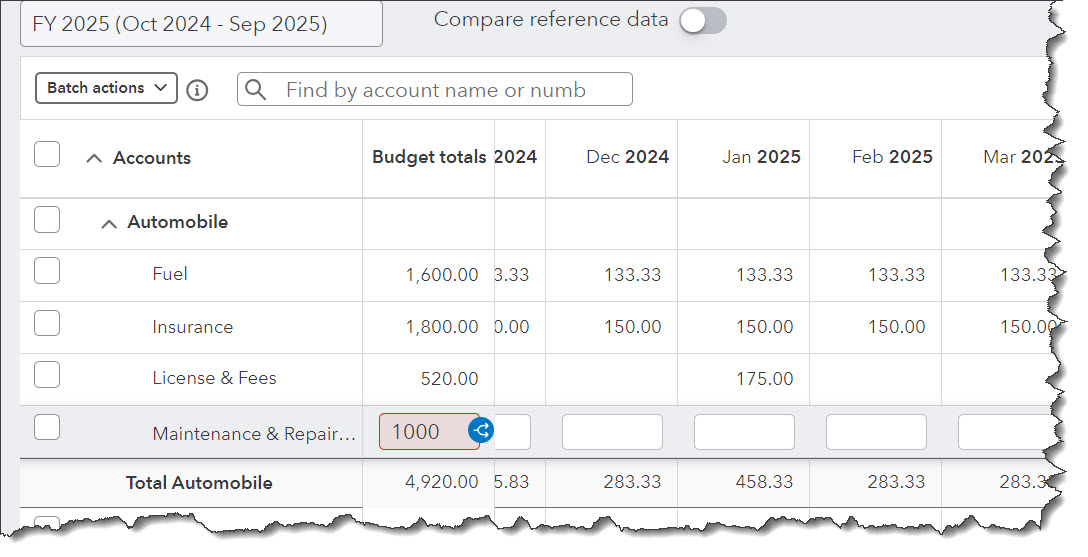Open the FY 2025 period selector
The image size is (1088, 557).
tap(201, 24)
